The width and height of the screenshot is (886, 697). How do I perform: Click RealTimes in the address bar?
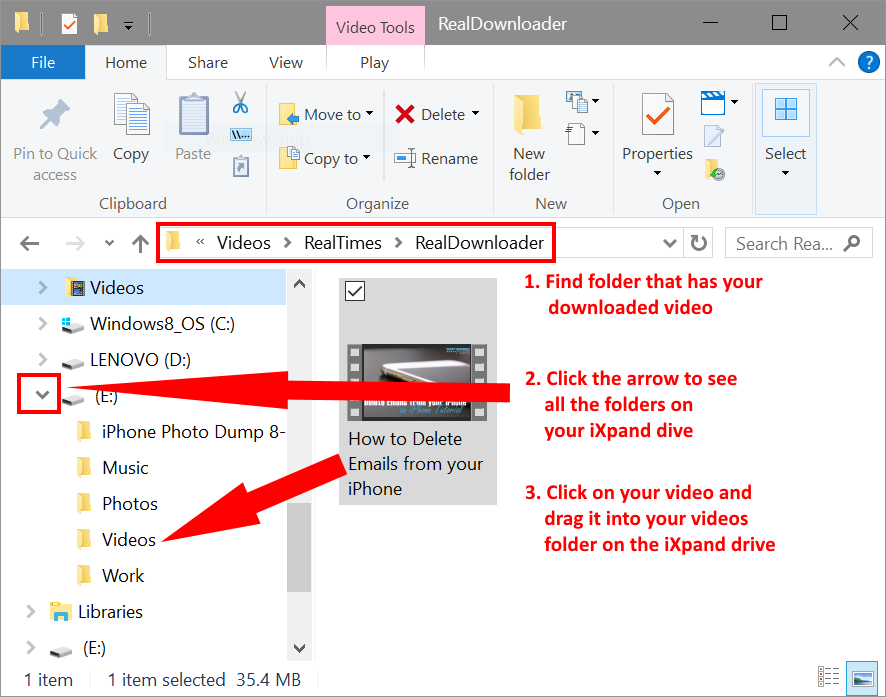click(343, 243)
